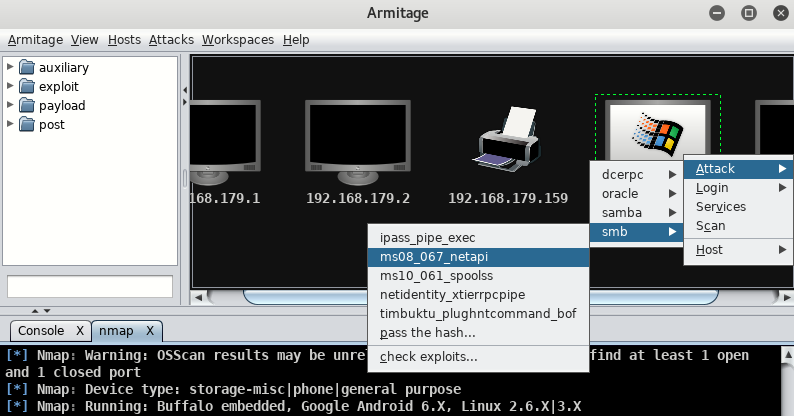This screenshot has height=416, width=794.
Task: Click Services in the host context menu
Action: [739, 206]
